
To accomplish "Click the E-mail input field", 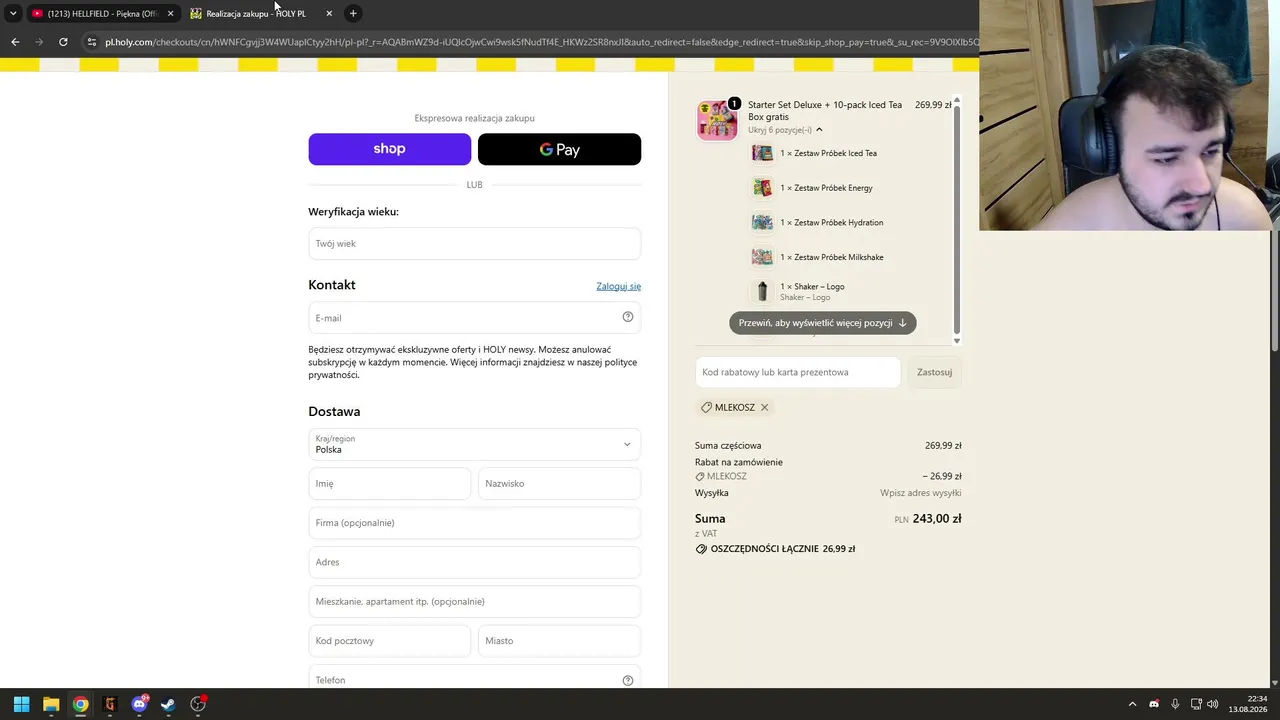I will 474,317.
